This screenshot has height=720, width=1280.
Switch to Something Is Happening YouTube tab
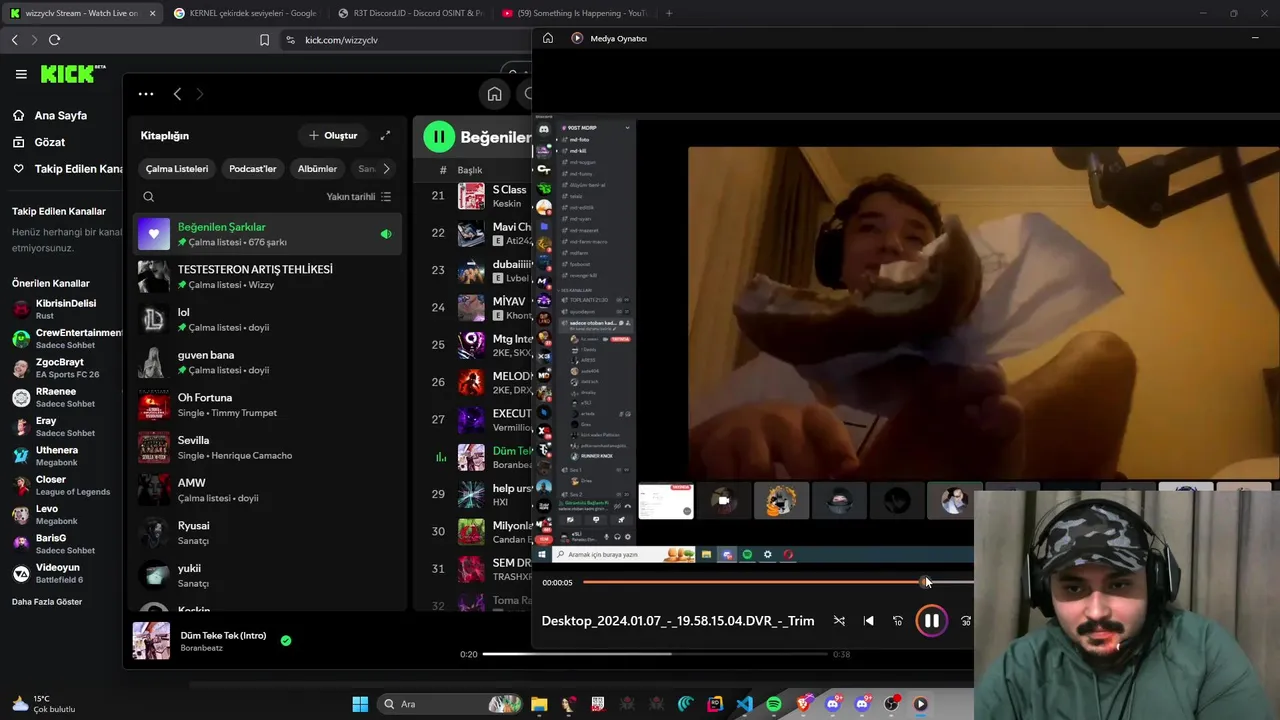[574, 13]
